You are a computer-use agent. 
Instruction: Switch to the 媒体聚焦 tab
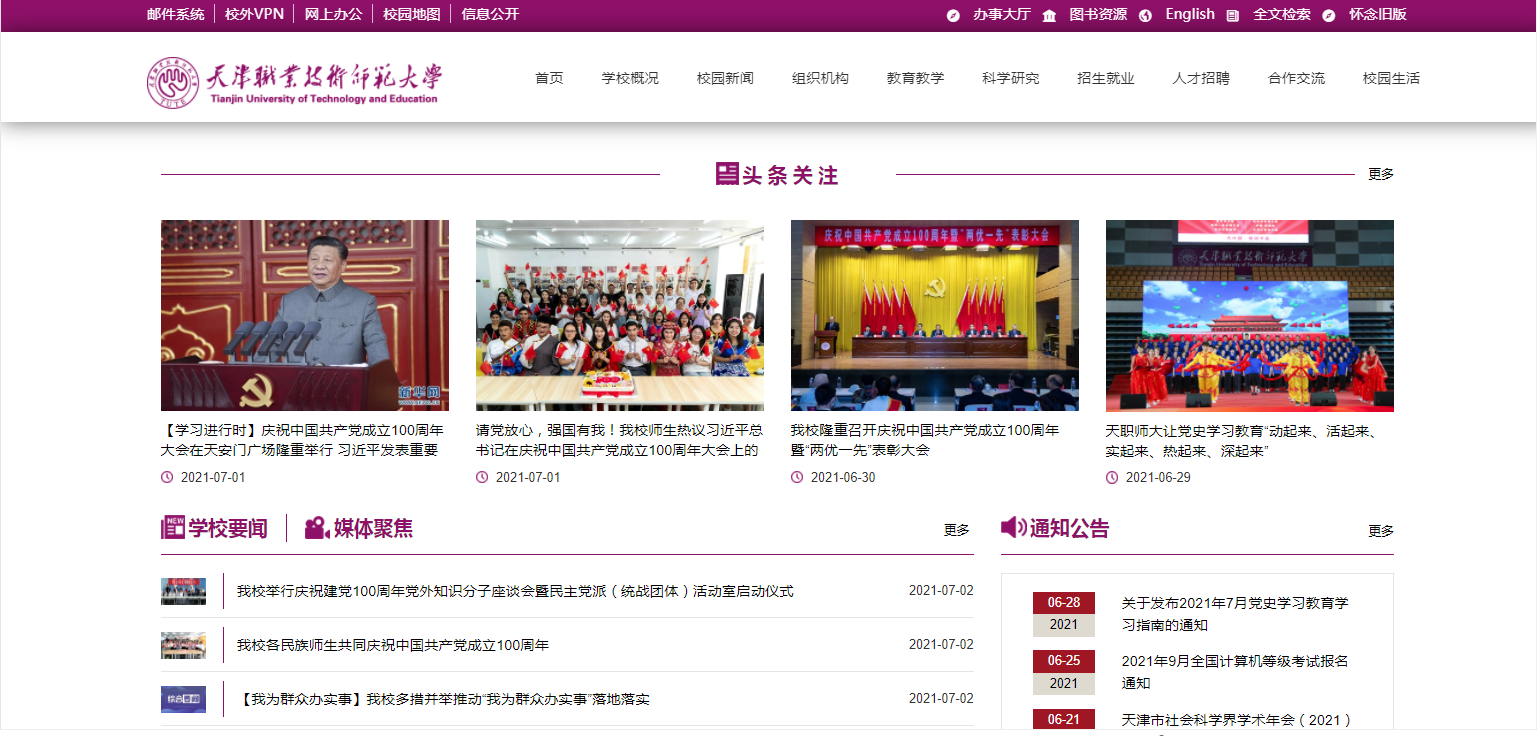point(372,528)
